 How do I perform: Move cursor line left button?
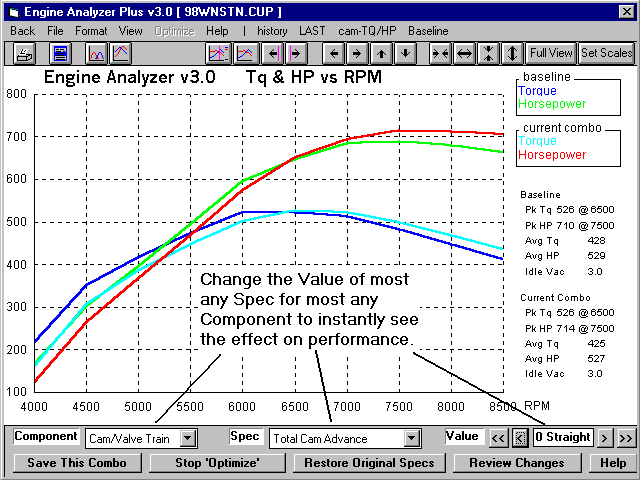click(x=273, y=53)
